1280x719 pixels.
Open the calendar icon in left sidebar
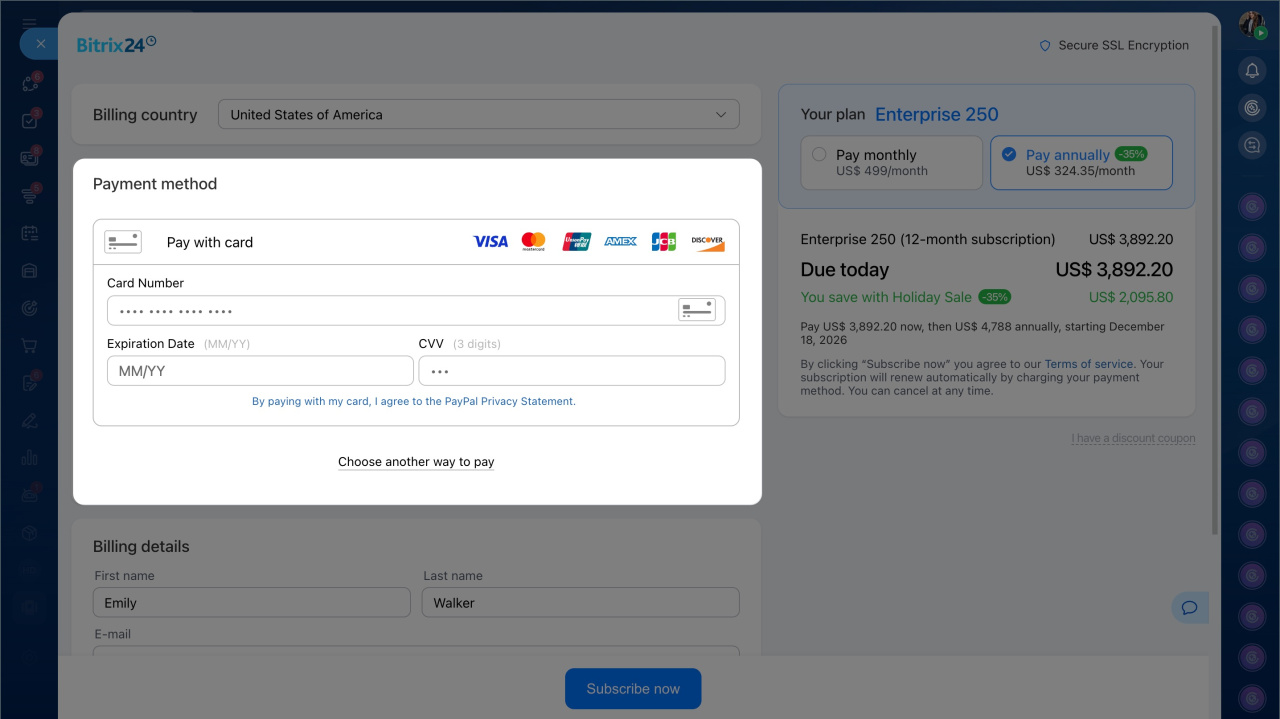click(x=29, y=233)
